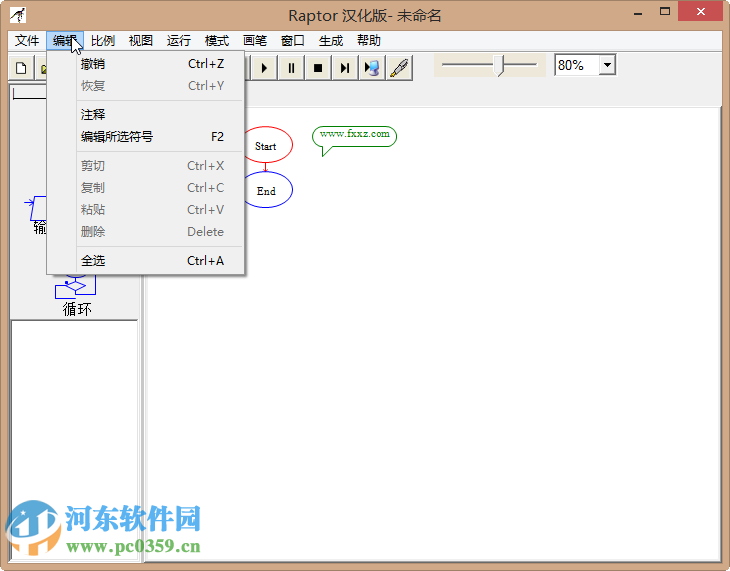The width and height of the screenshot is (730, 571).
Task: Click the New file toolbar icon
Action: 21,68
